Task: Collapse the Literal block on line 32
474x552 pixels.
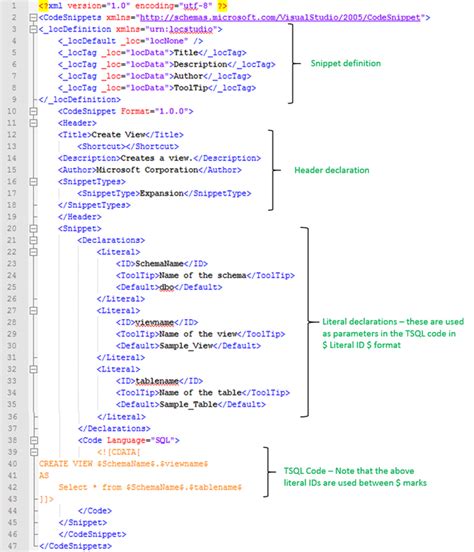Action: 33,369
